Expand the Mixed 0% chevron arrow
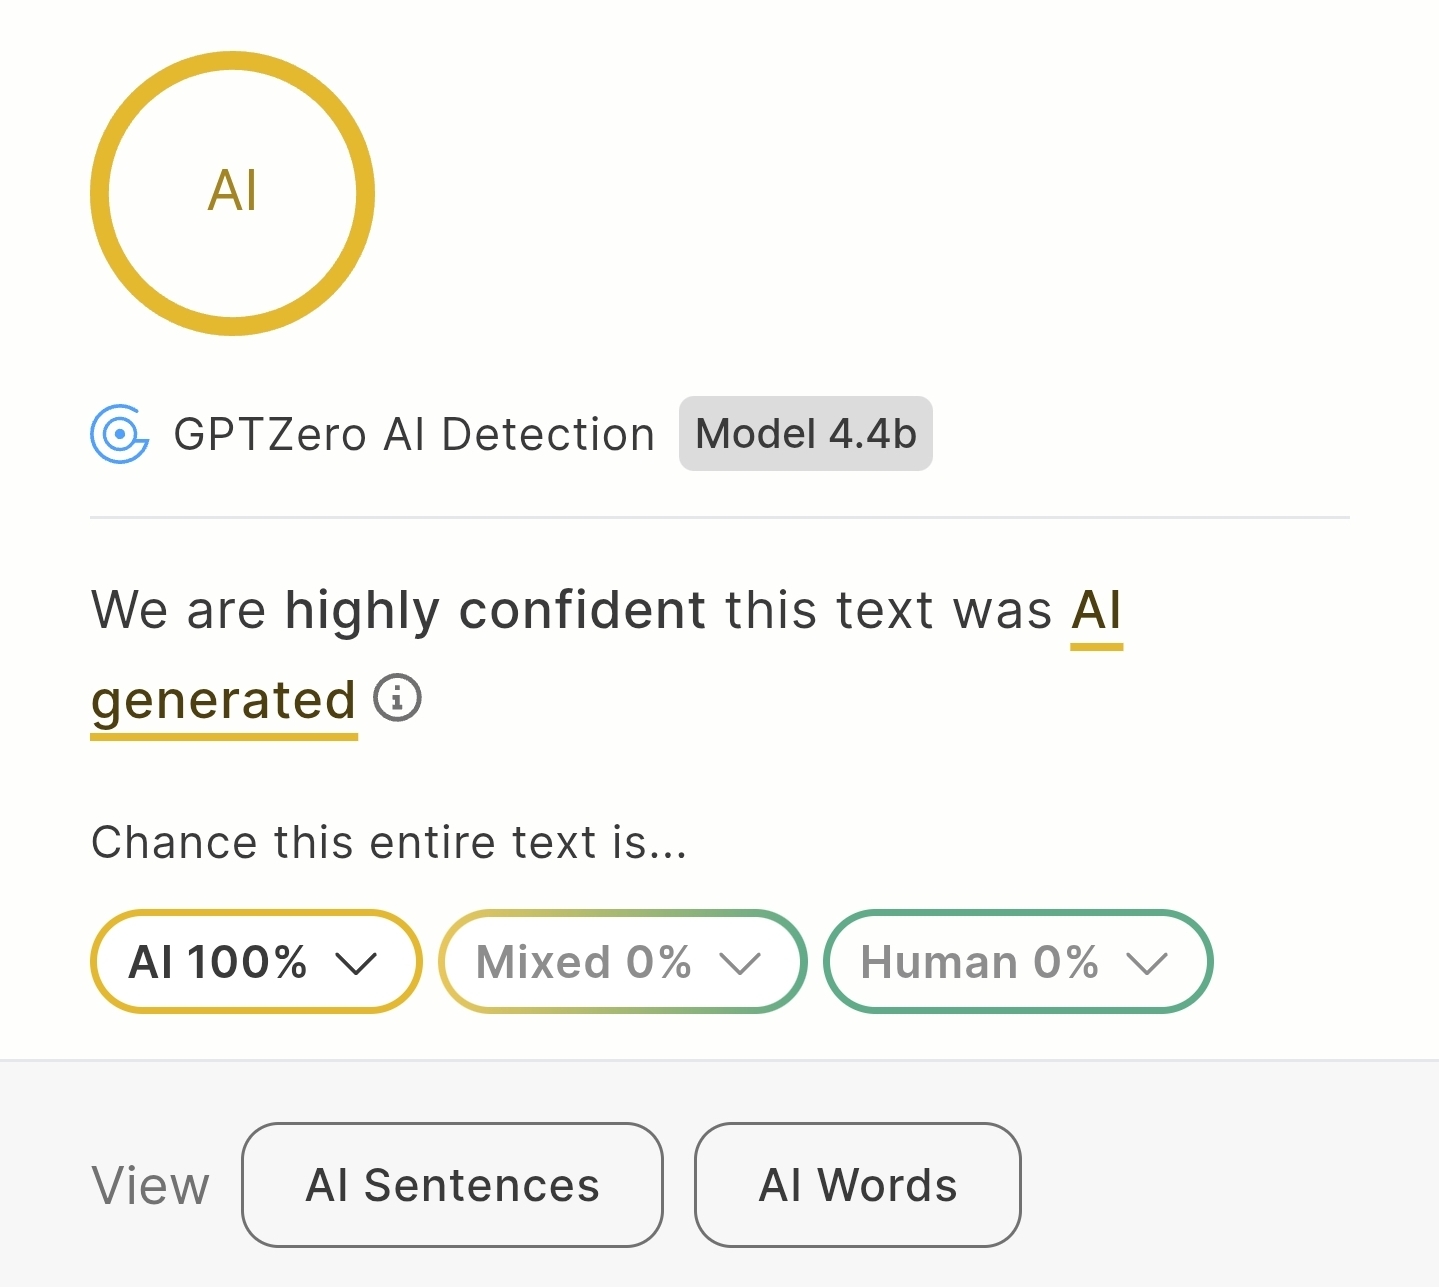The height and width of the screenshot is (1287, 1439). pyautogui.click(x=740, y=963)
